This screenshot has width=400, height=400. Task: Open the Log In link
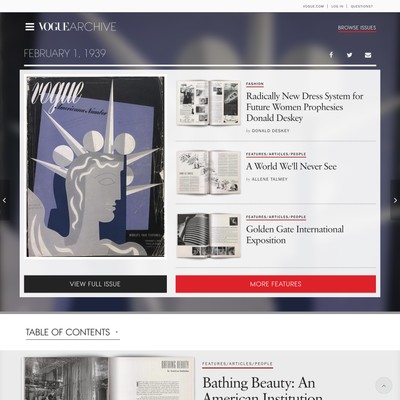point(337,6)
